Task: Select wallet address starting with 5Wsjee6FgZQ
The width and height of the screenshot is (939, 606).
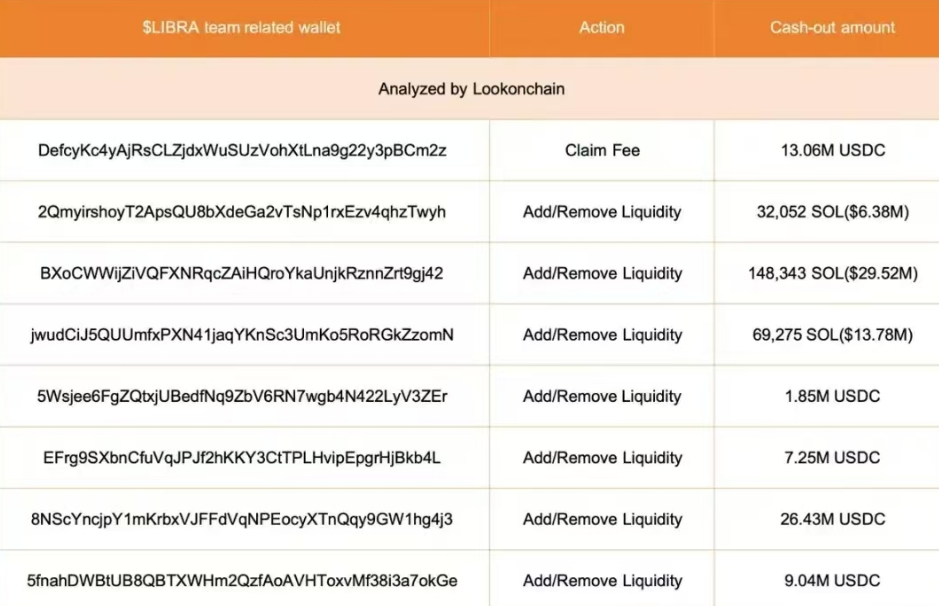Action: [x=242, y=396]
